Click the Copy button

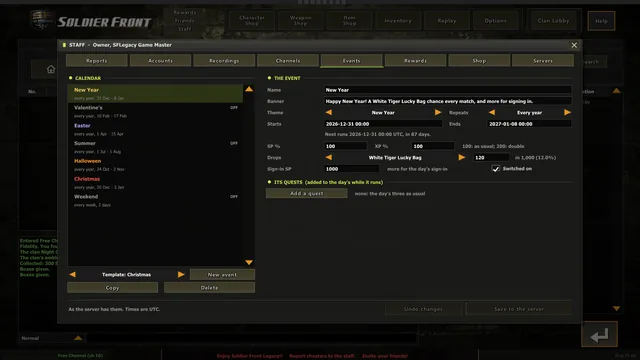[x=112, y=288]
